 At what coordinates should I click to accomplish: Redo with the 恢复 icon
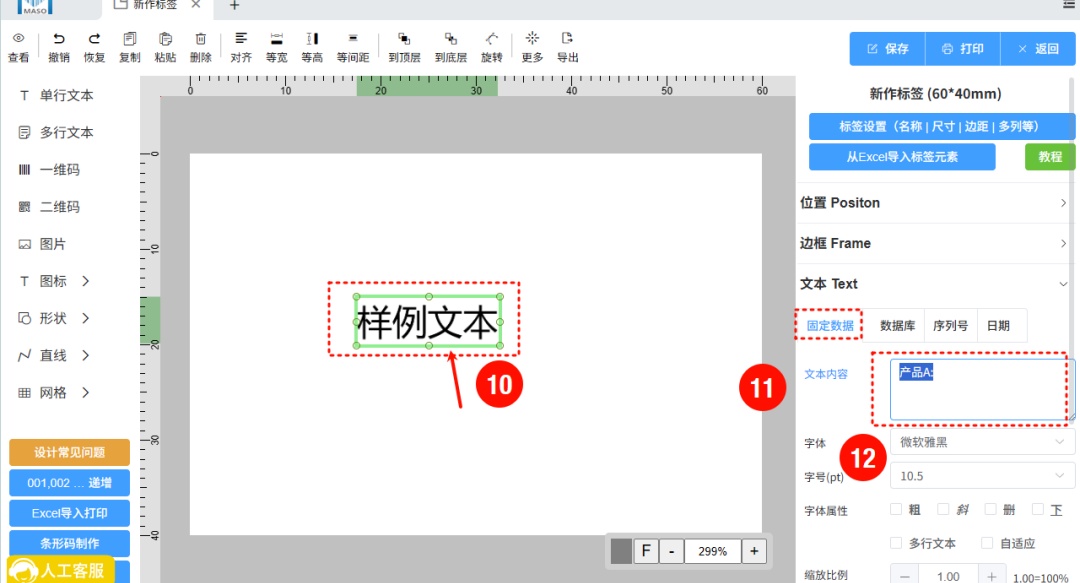tap(94, 39)
